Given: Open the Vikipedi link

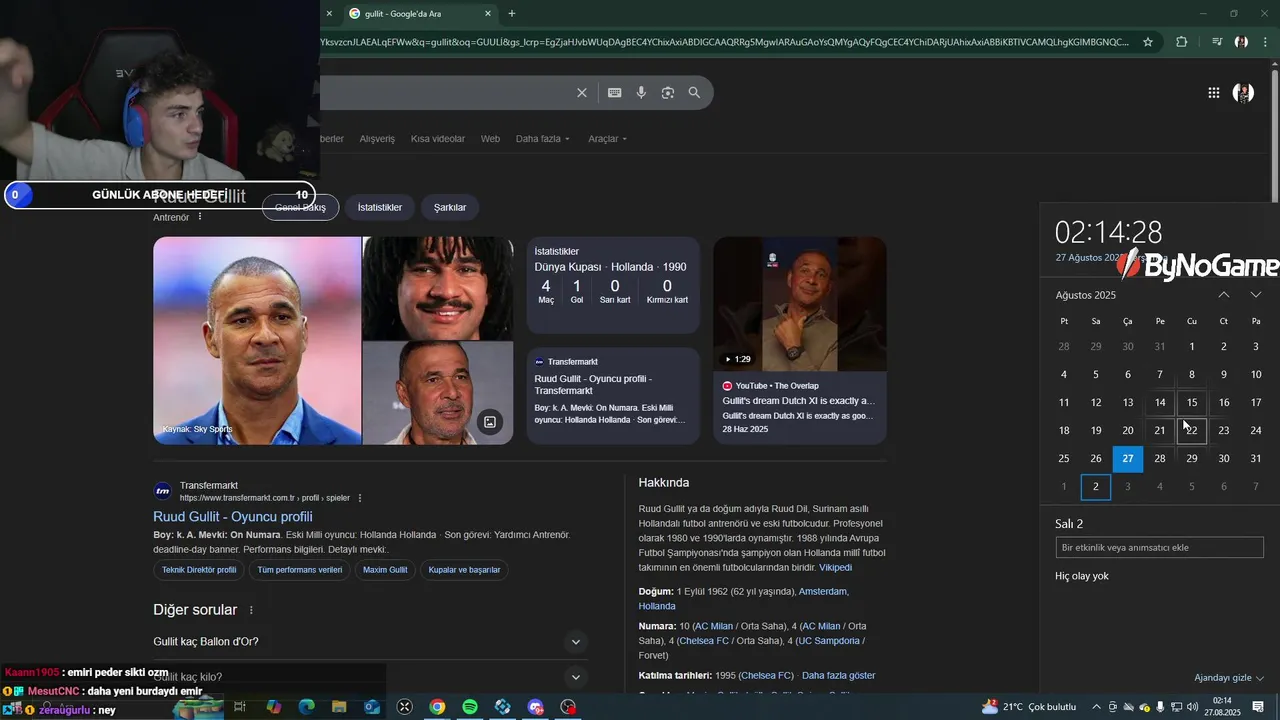Looking at the screenshot, I should click(836, 568).
